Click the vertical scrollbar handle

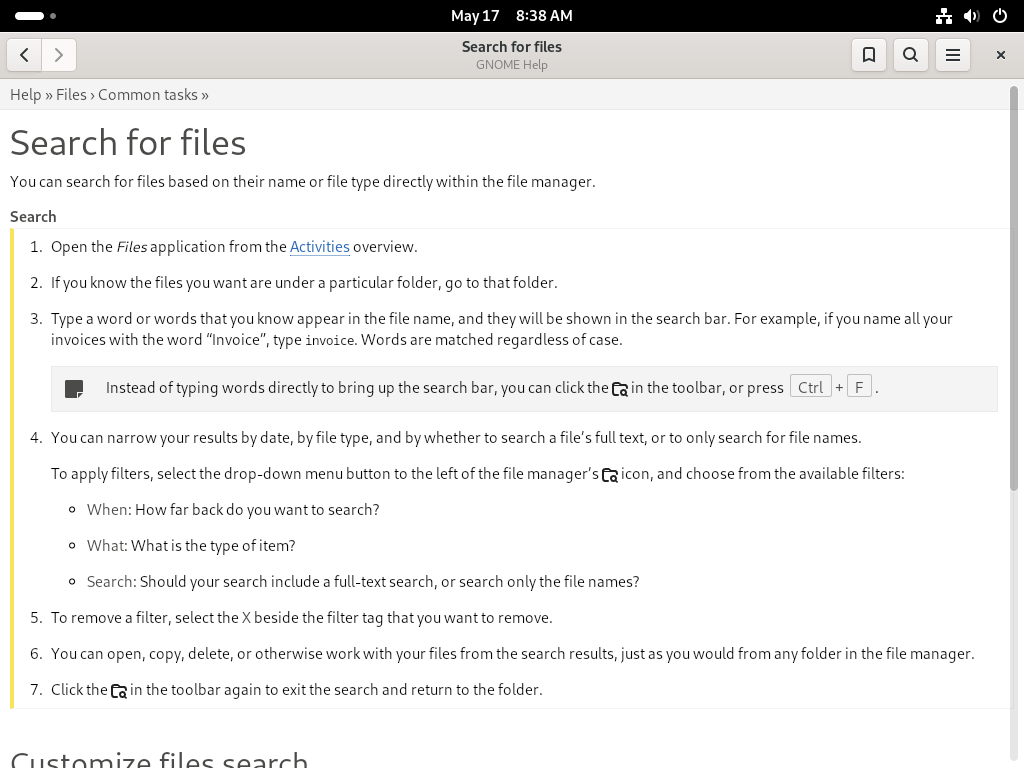1014,288
